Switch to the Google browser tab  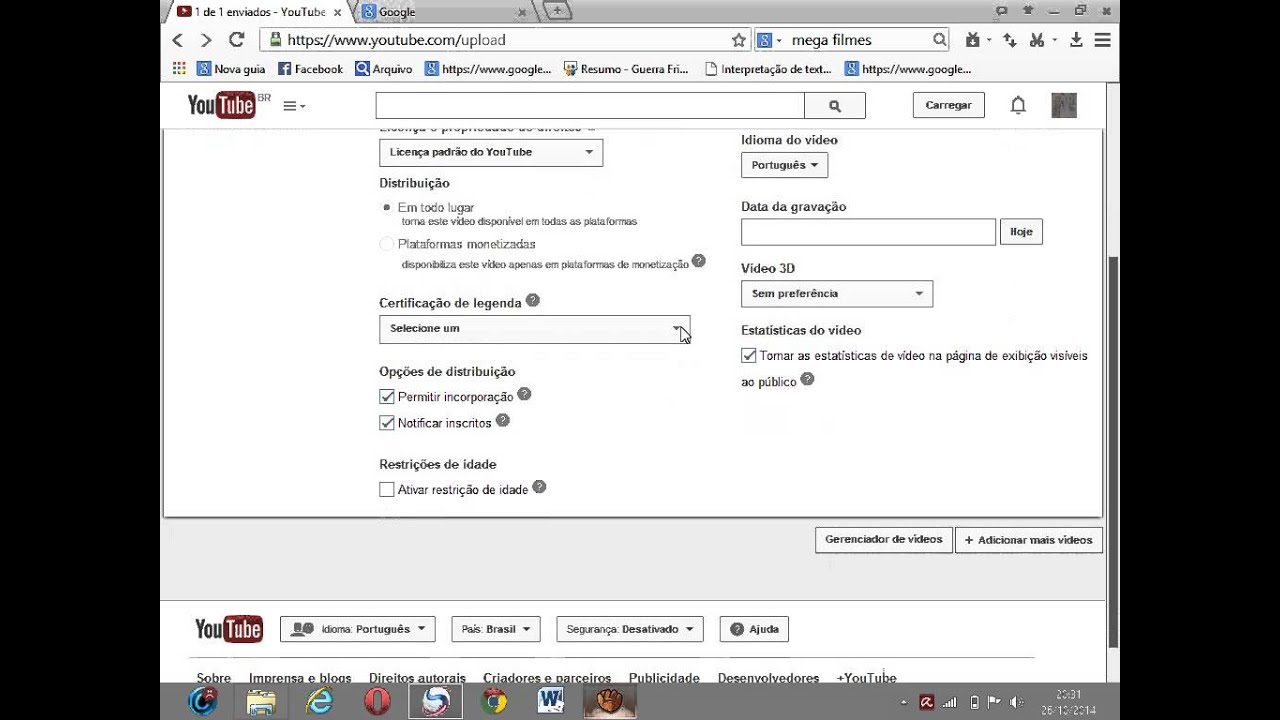pos(441,12)
